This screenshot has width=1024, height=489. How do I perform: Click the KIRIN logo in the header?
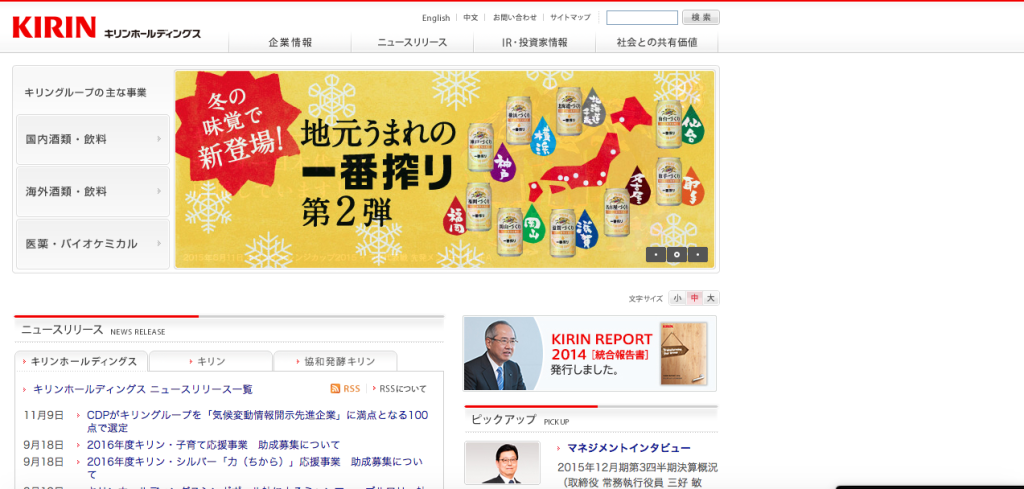point(54,28)
